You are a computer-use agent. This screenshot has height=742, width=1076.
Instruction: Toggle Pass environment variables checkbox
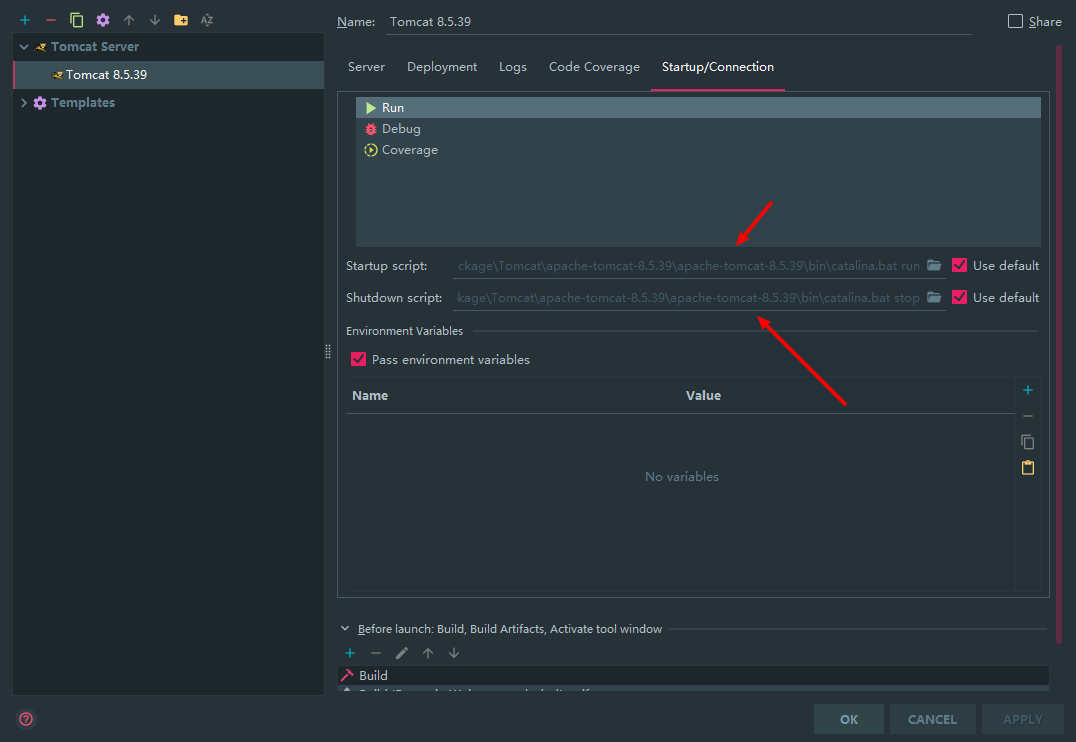(358, 359)
